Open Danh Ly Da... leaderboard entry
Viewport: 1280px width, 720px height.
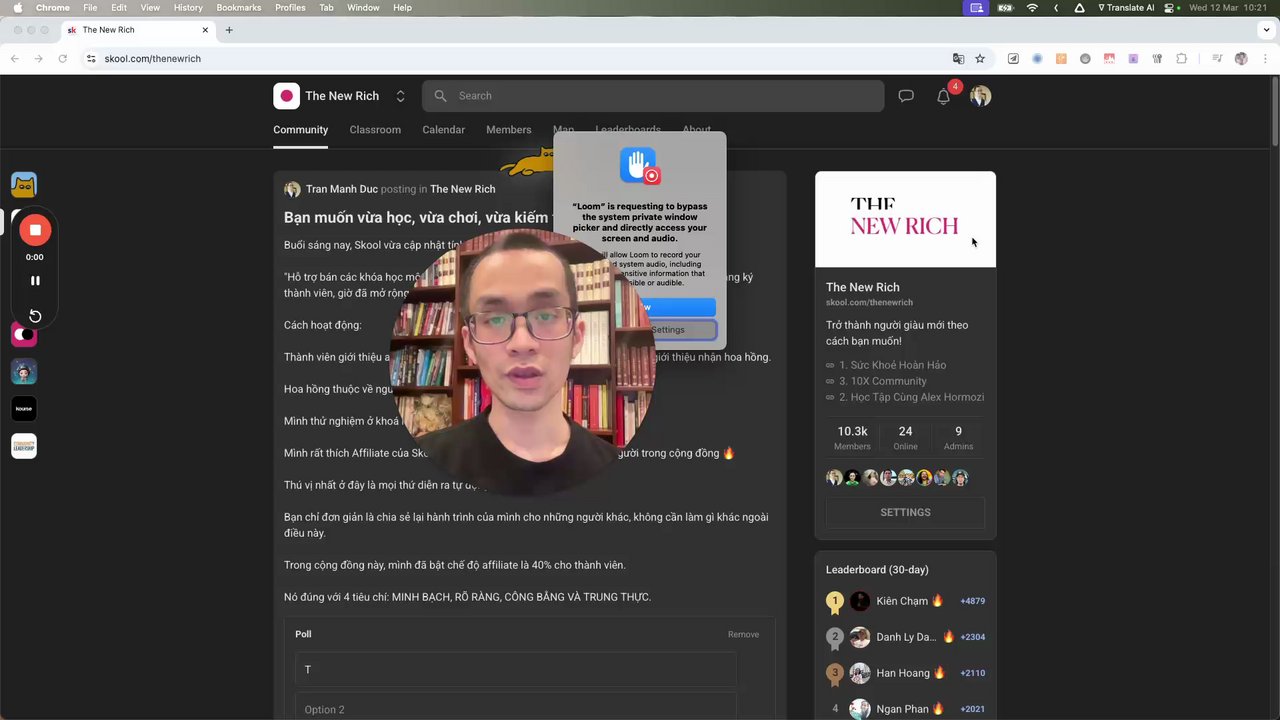point(906,637)
